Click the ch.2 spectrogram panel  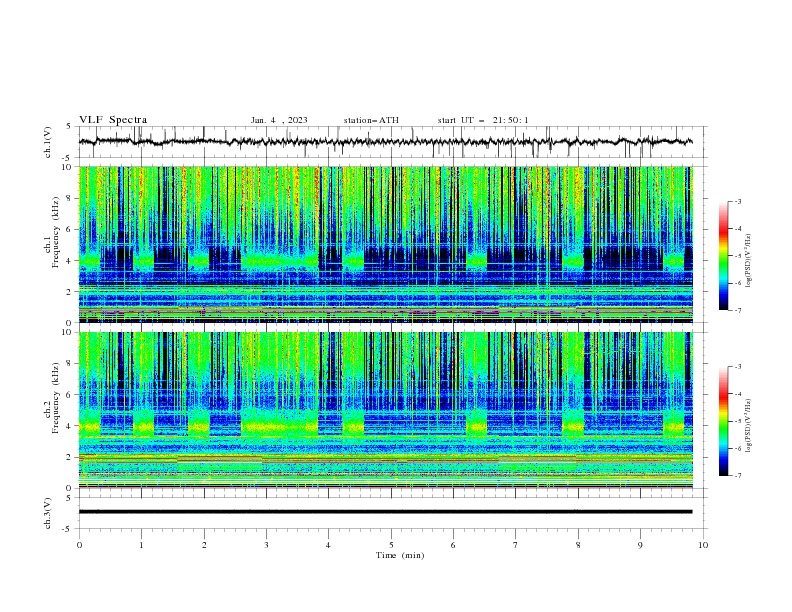click(386, 410)
